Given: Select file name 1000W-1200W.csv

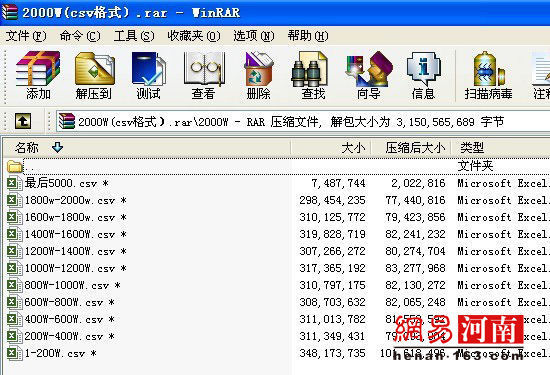Looking at the screenshot, I should [75, 268].
